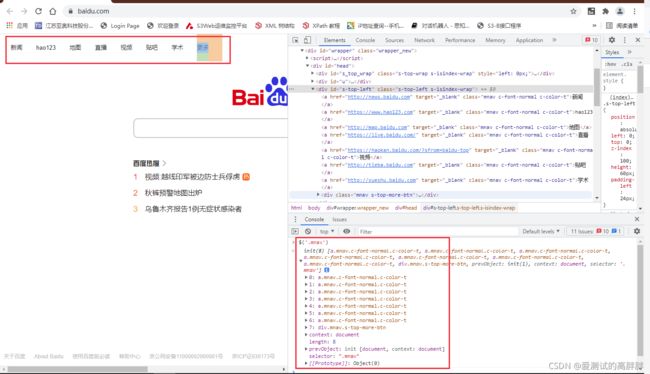The width and height of the screenshot is (650, 374).
Task: Select the body breadcrumb
Action: [x=314, y=208]
